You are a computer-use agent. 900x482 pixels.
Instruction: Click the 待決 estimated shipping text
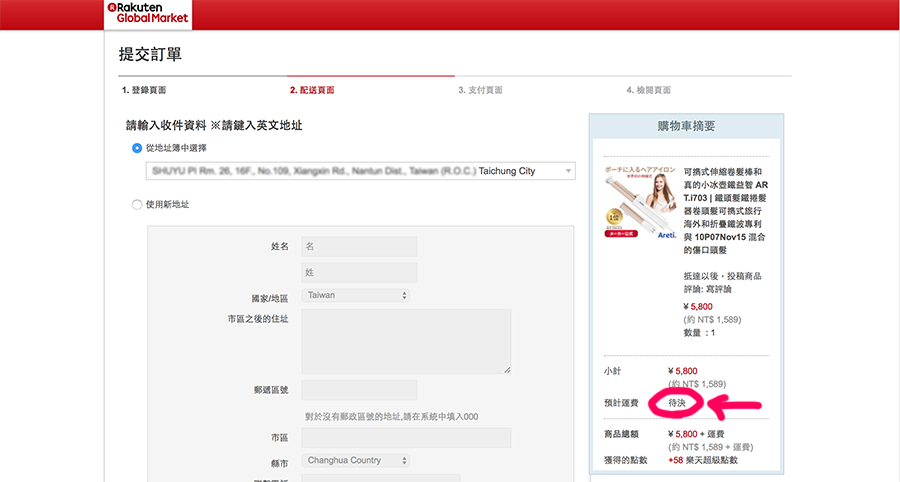[x=677, y=403]
